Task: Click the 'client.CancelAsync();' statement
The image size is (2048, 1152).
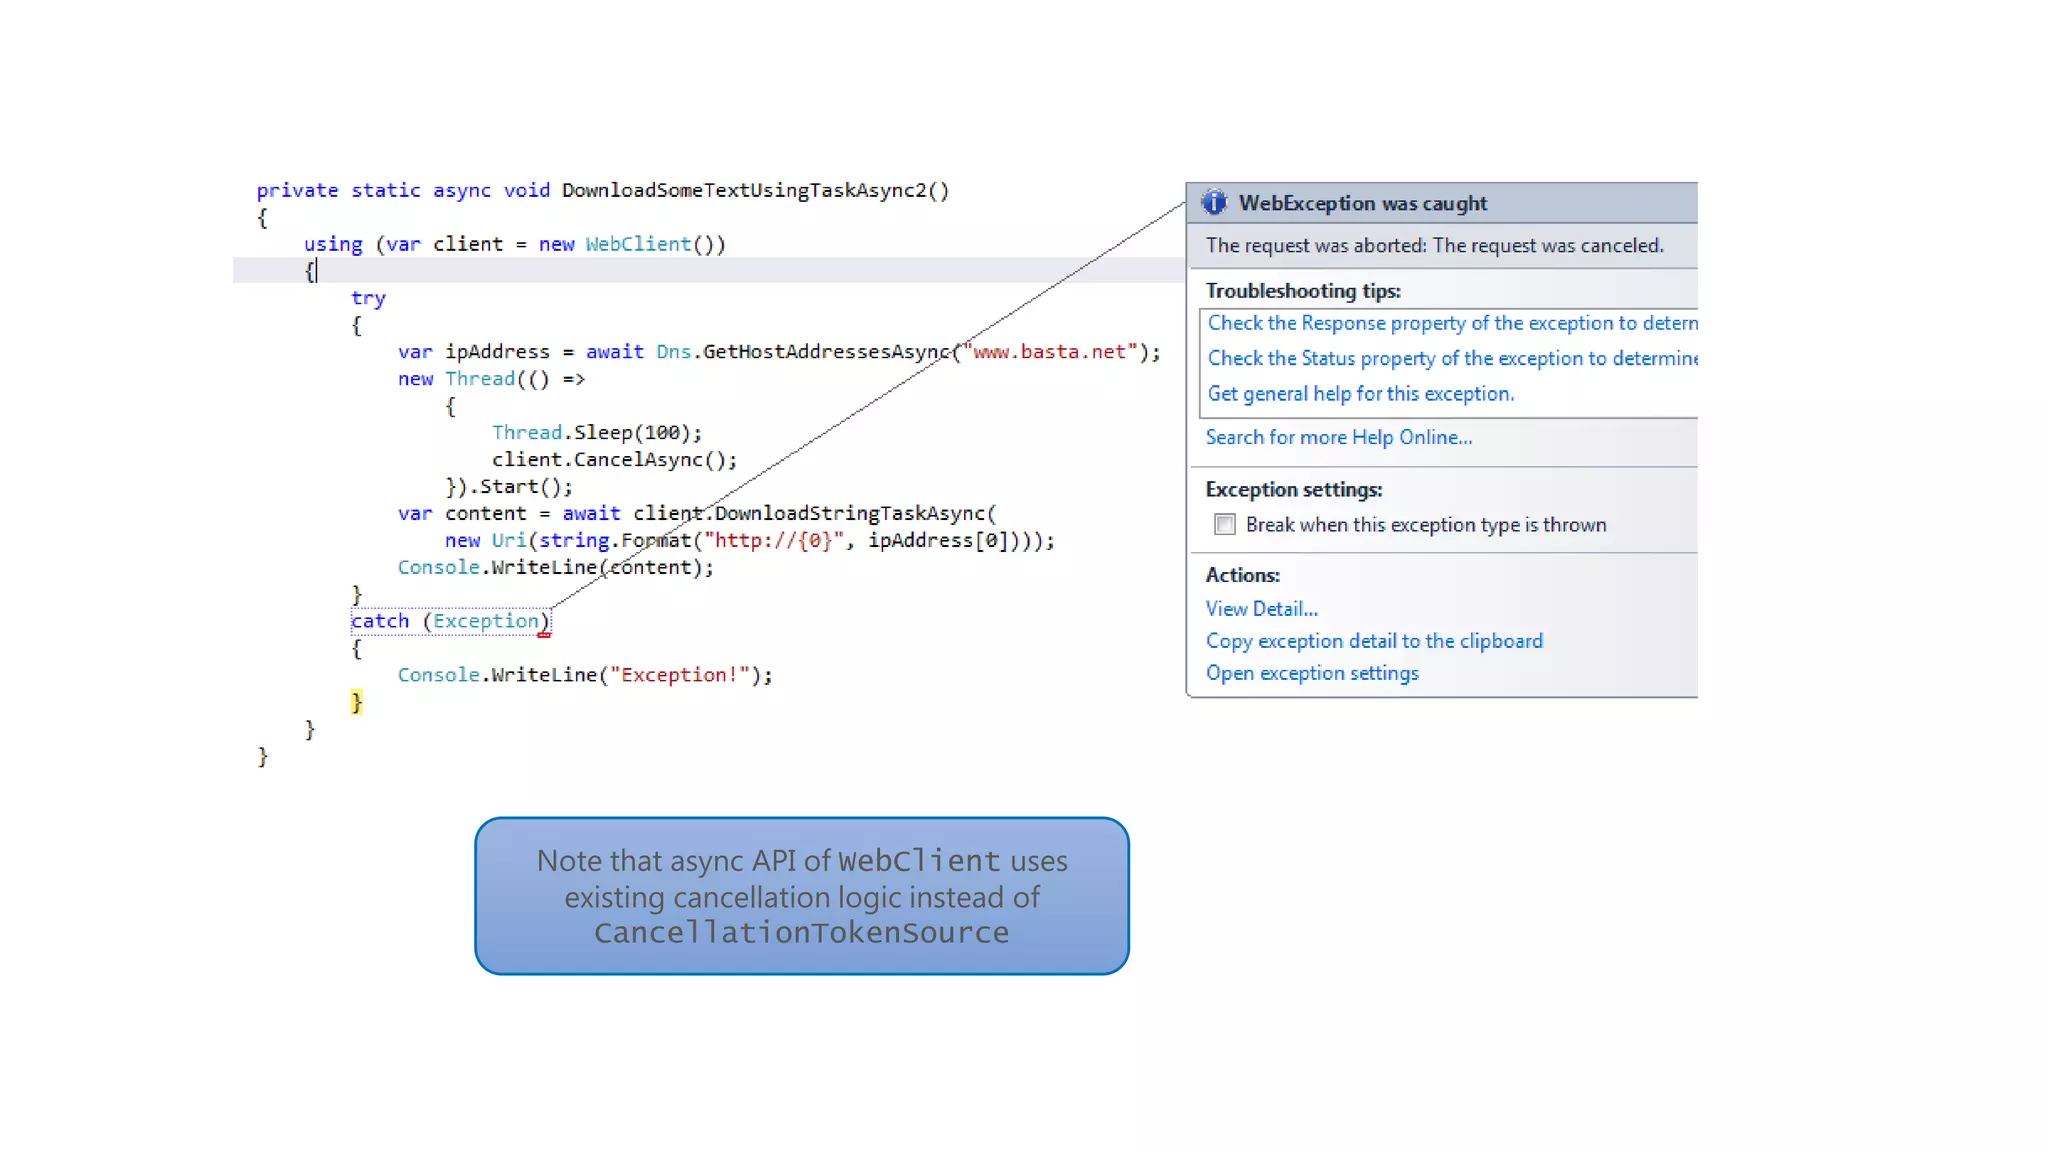Action: point(614,460)
